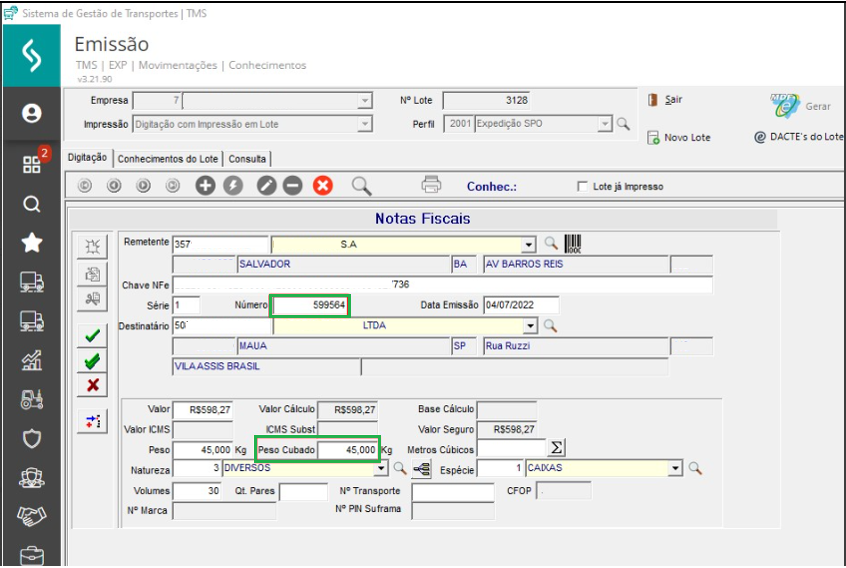Screen dimensions: 846x568
Task: Toggle the Lote já Impresso checkbox
Action: pos(583,187)
